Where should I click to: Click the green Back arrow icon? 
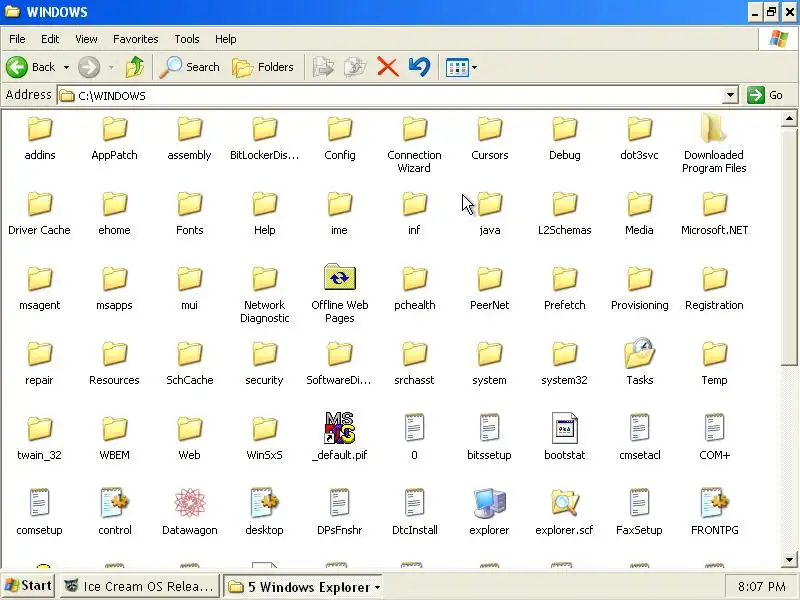pos(17,67)
